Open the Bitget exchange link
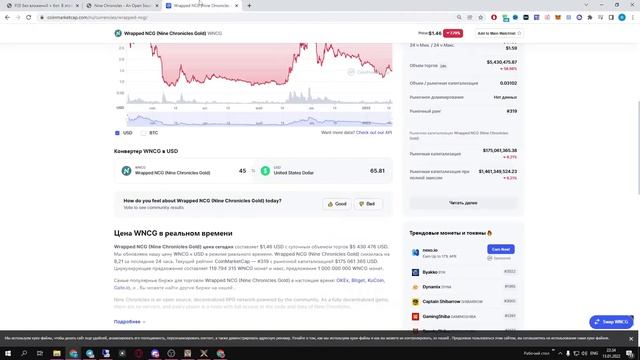This screenshot has height=360, width=640. pos(358,280)
